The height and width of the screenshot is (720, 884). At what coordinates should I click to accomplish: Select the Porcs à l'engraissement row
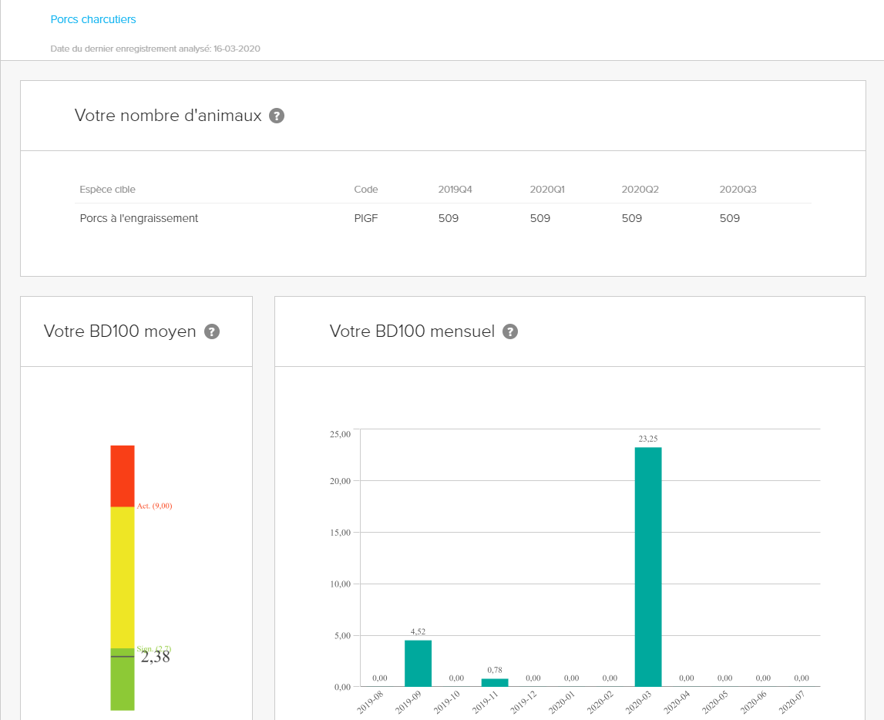139,218
